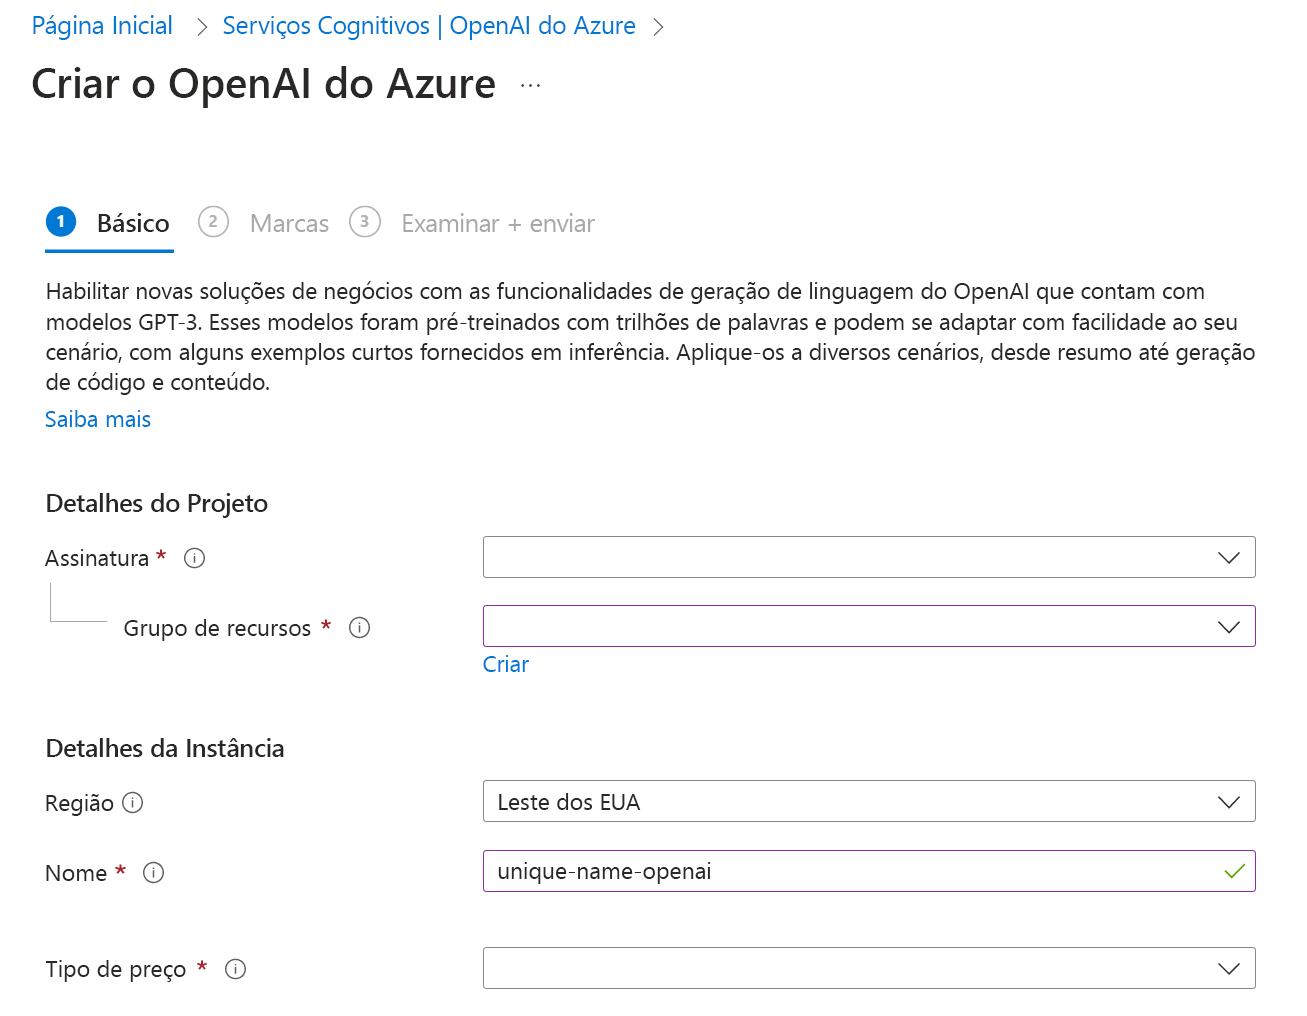Click the Tipo de preço label
Image resolution: width=1307 pixels, height=1016 pixels.
116,969
